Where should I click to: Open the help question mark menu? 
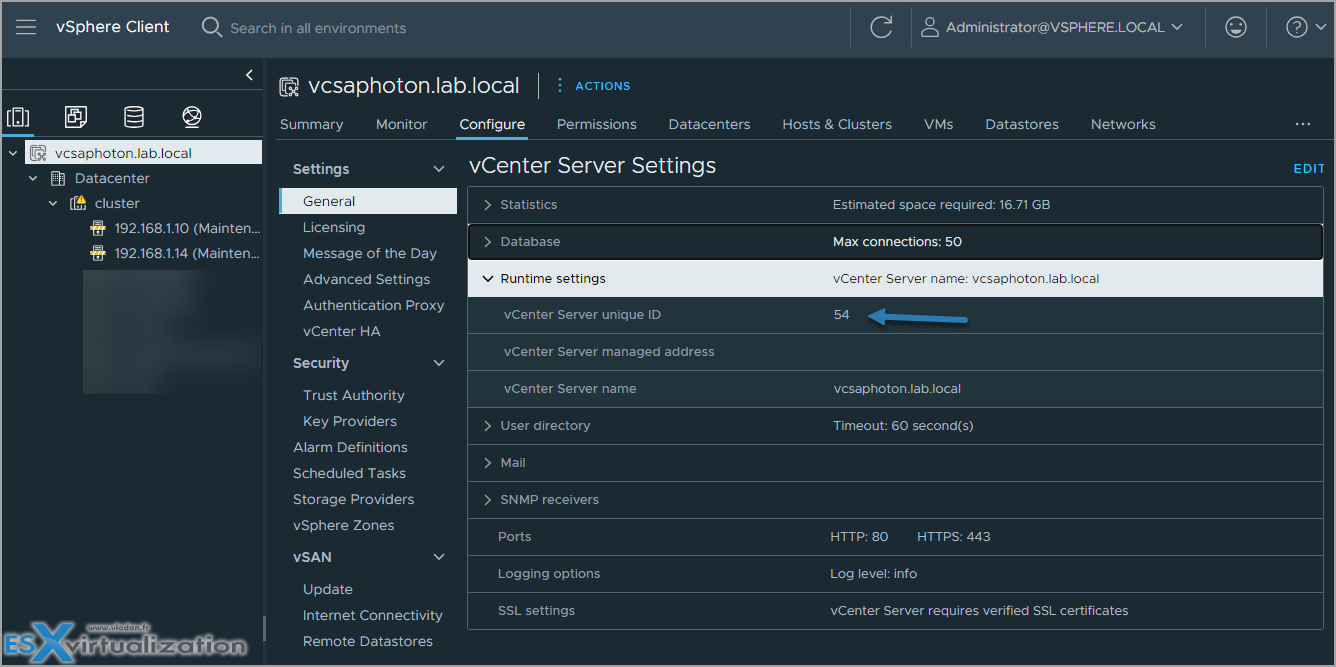(x=1306, y=27)
